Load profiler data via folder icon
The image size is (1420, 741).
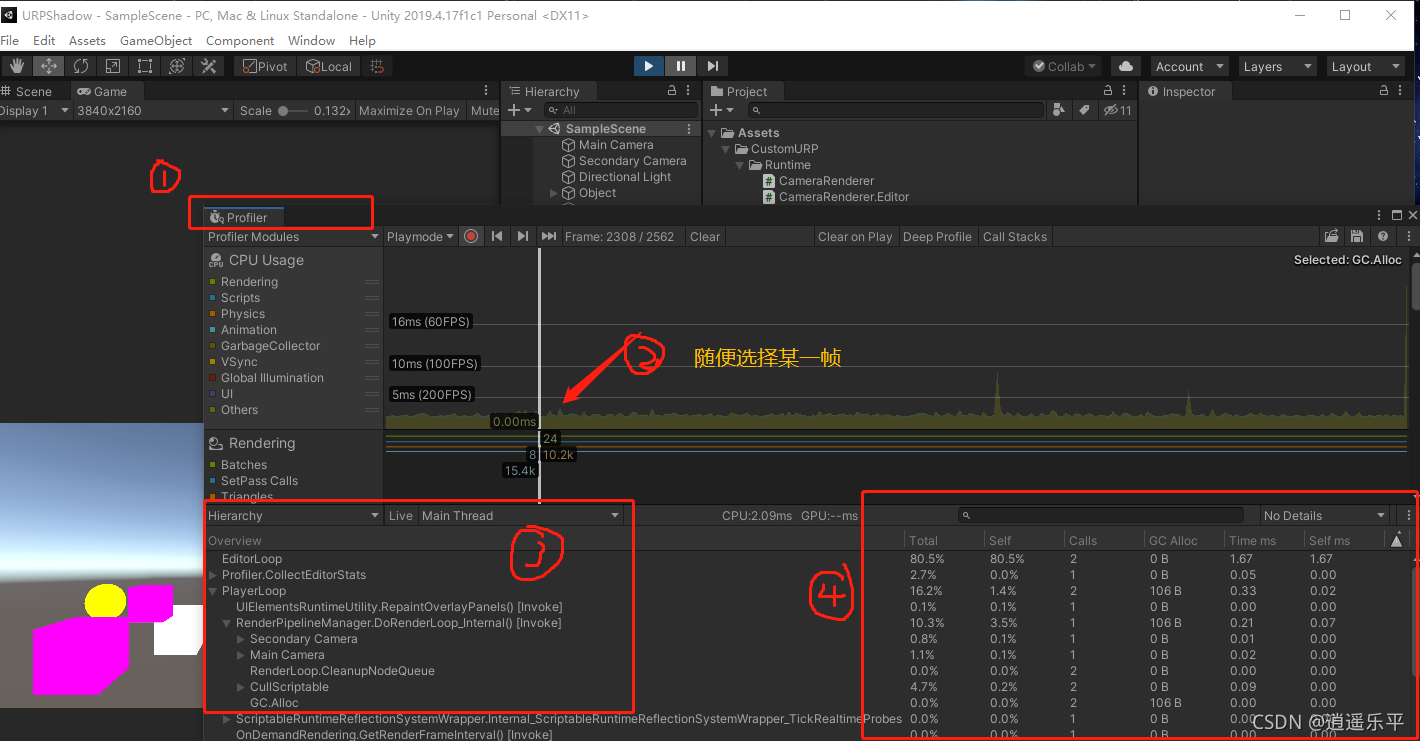(1332, 236)
